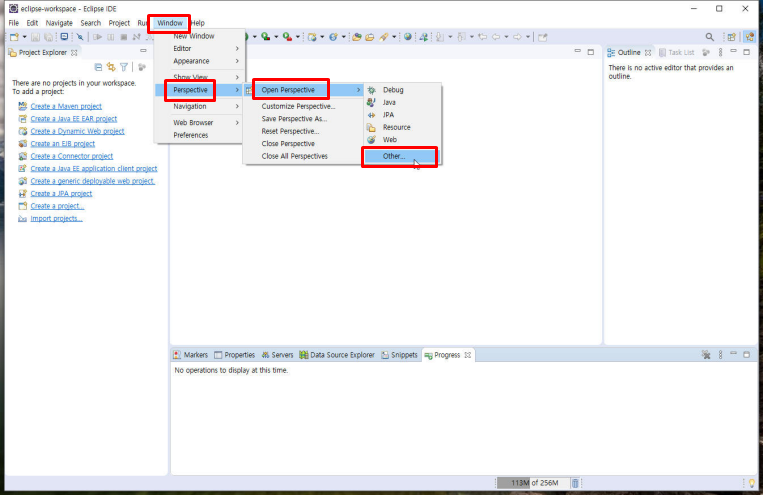Click the Save toolbar icon
This screenshot has height=495, width=763.
coord(36,37)
